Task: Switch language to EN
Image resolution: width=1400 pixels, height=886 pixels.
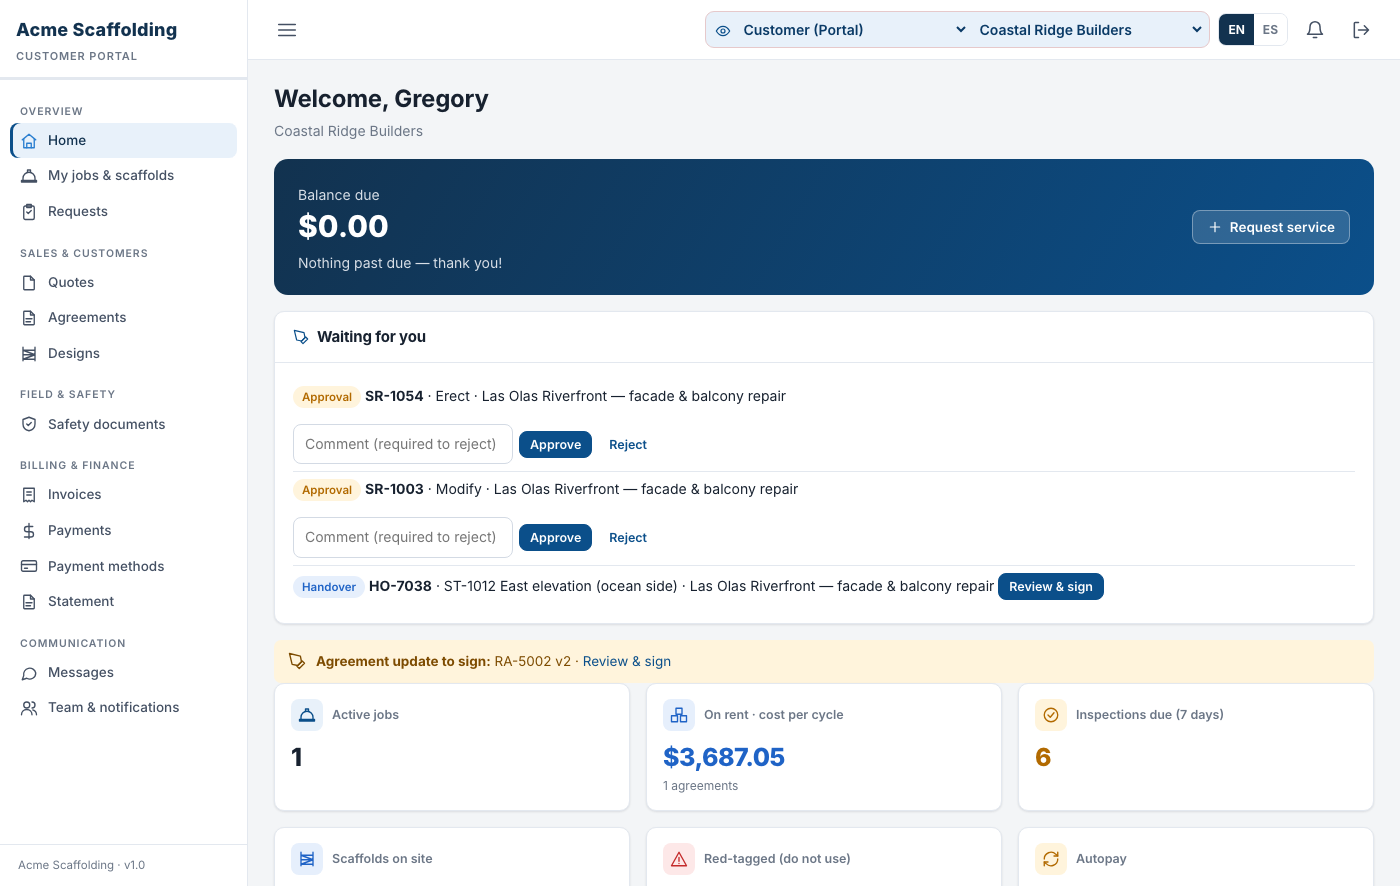Action: 1237,30
